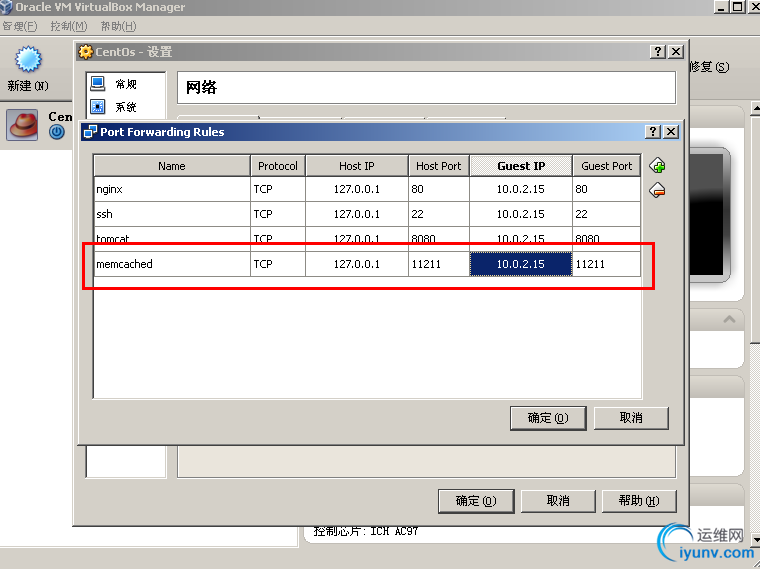Click the System (系统) settings icon
Screen dimensions: 760x569
(97, 107)
